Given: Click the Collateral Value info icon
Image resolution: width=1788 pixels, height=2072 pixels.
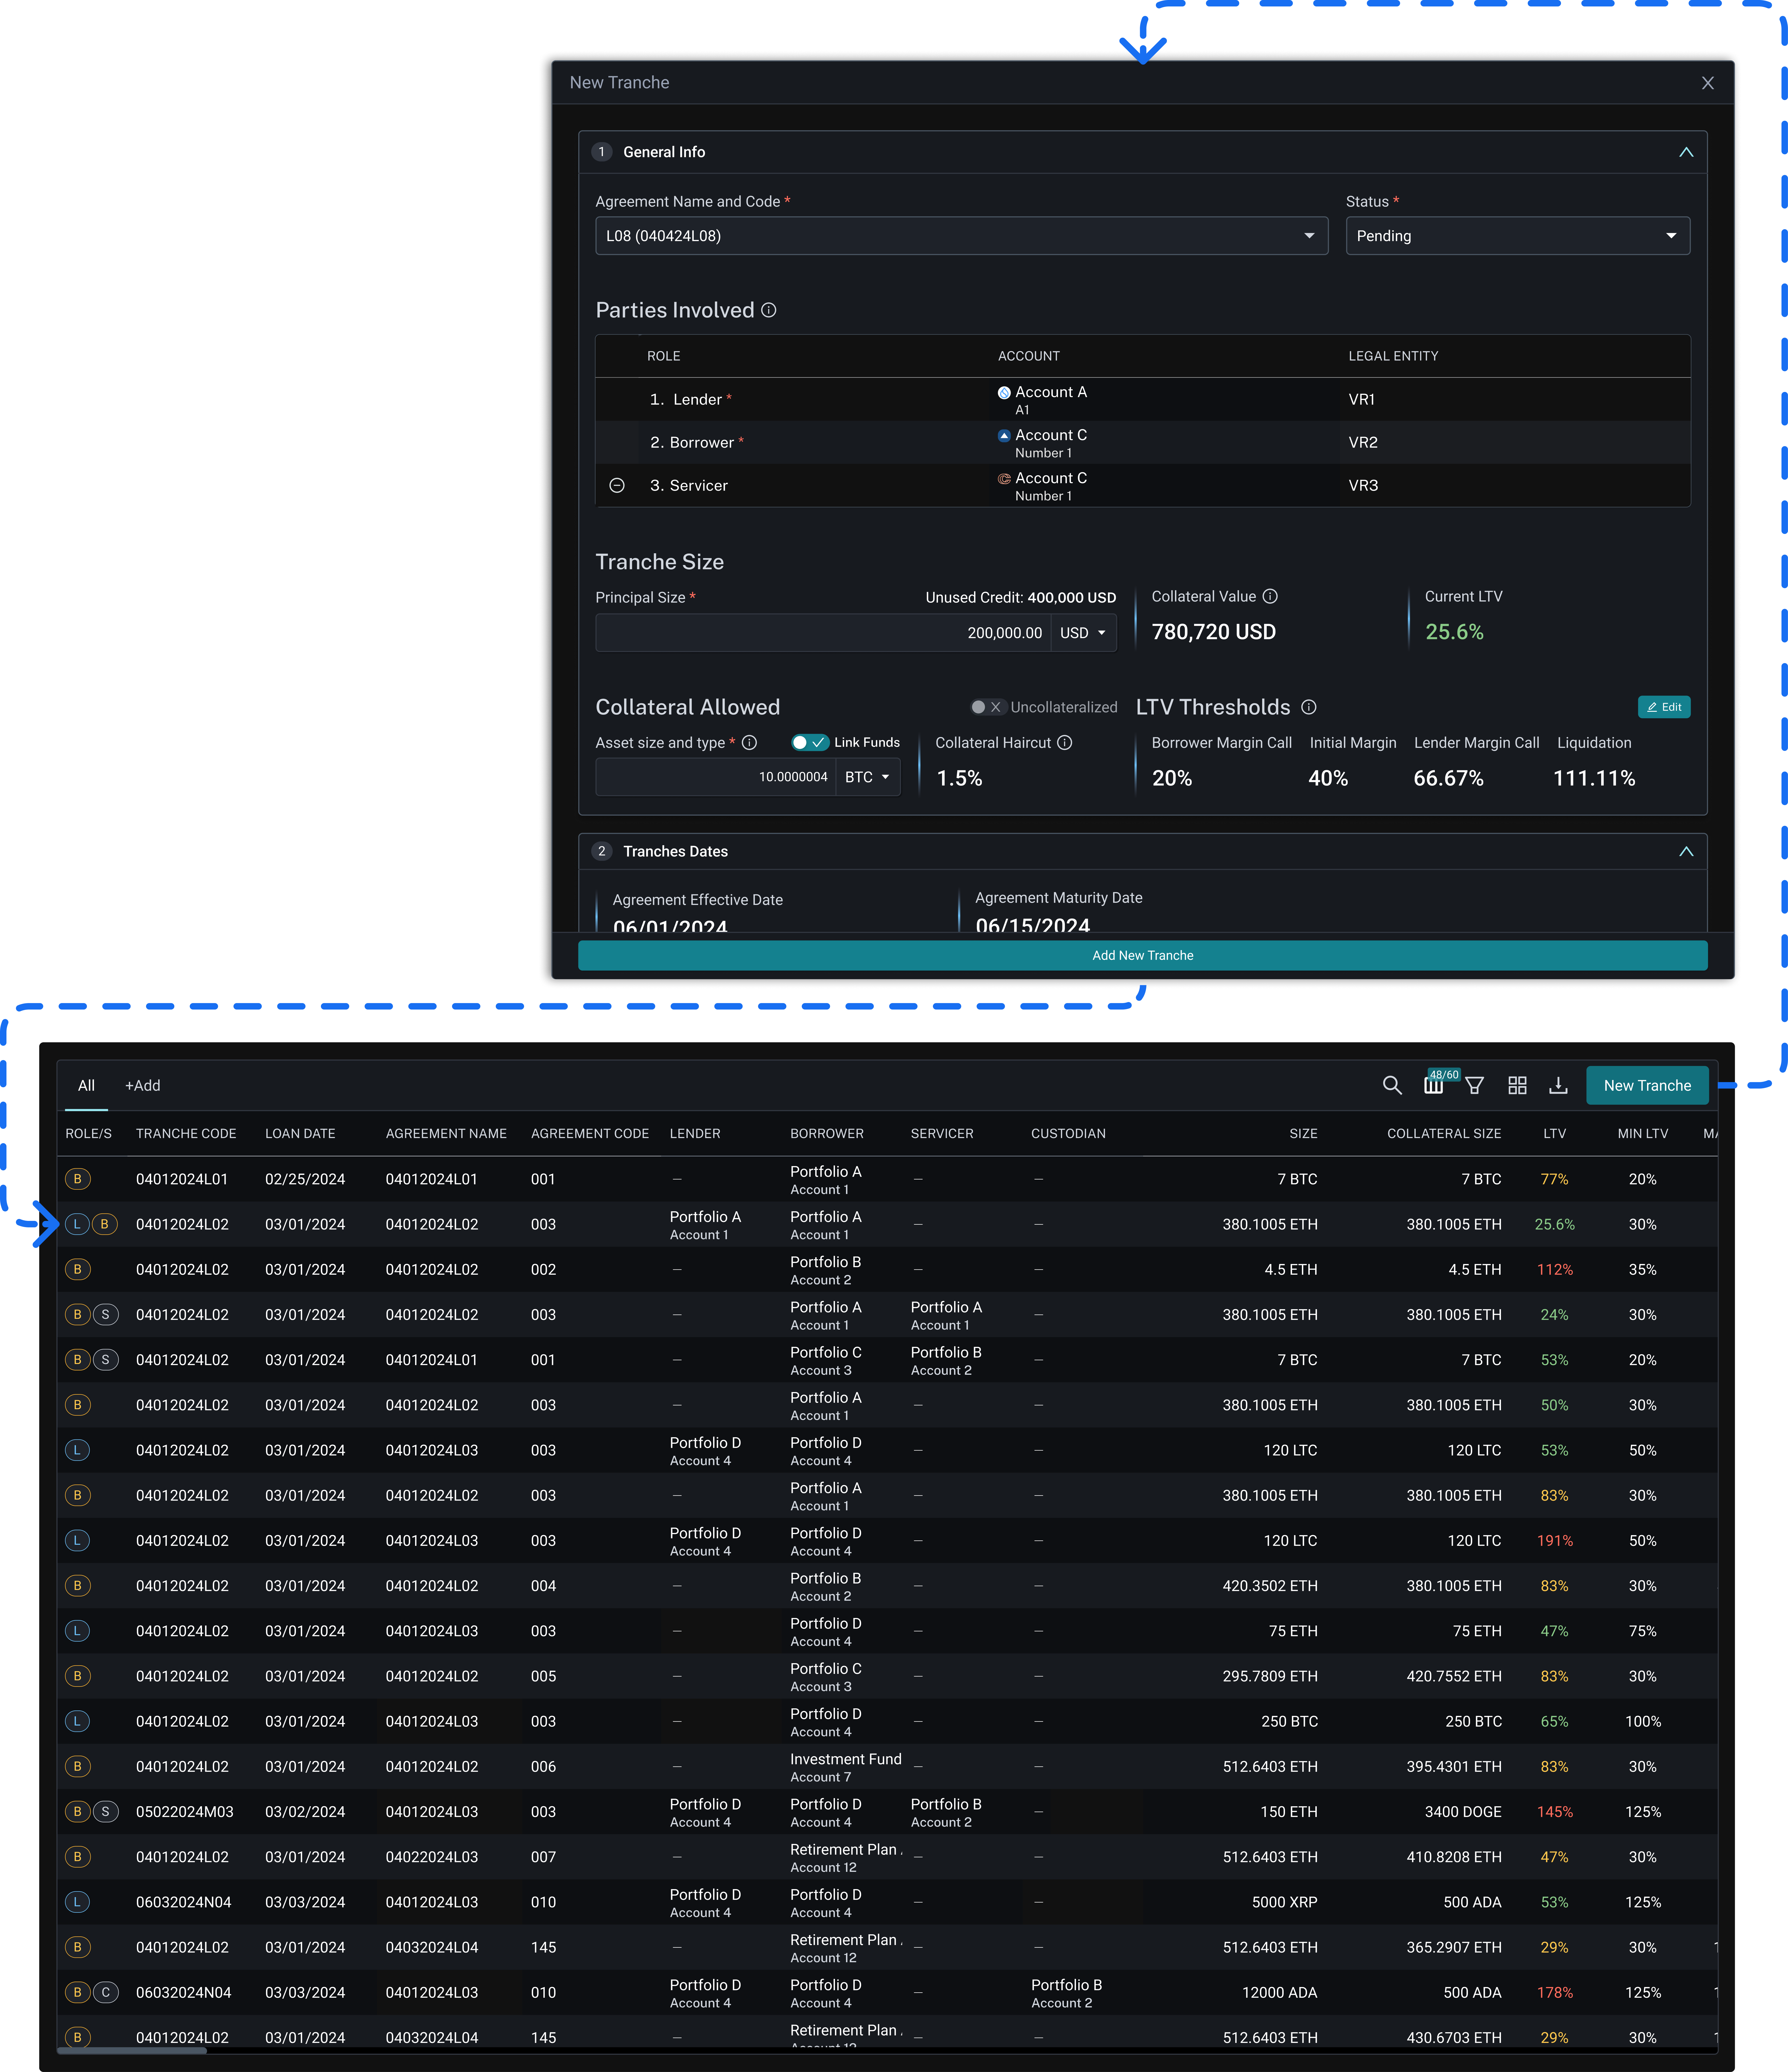Looking at the screenshot, I should click(1270, 596).
